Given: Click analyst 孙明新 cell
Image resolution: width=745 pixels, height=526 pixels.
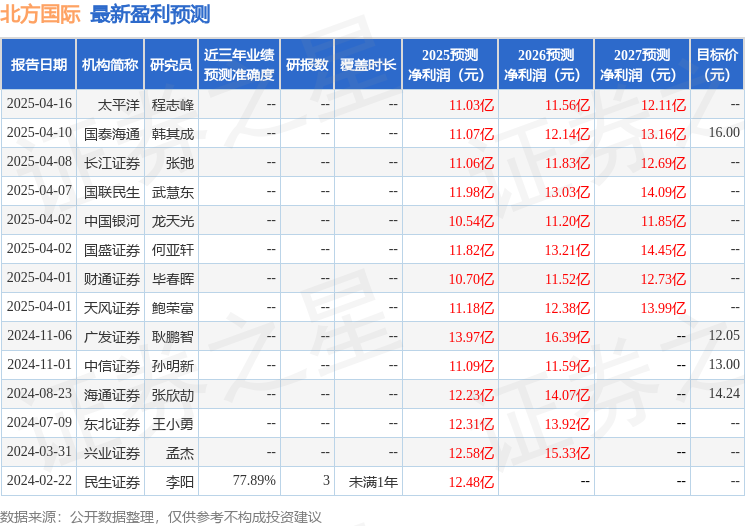Looking at the screenshot, I should (173, 366).
